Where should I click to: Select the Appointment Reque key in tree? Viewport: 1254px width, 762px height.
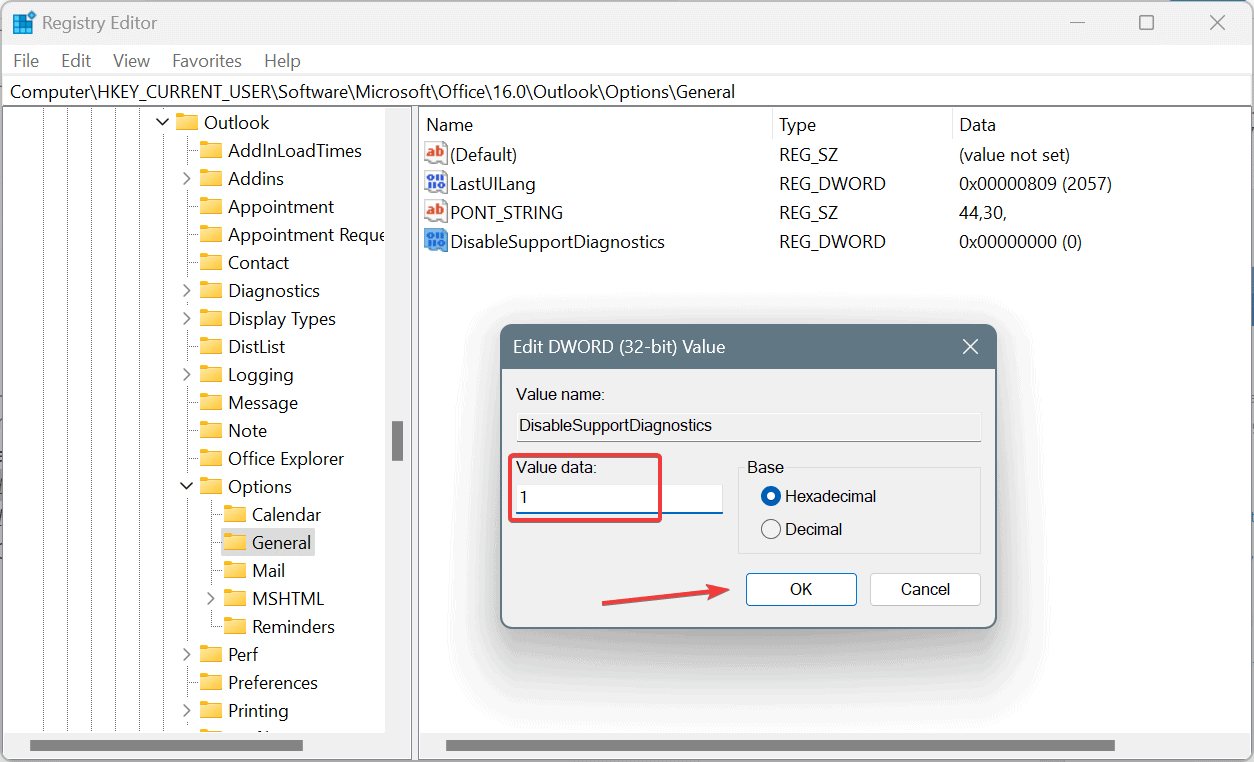click(x=306, y=234)
